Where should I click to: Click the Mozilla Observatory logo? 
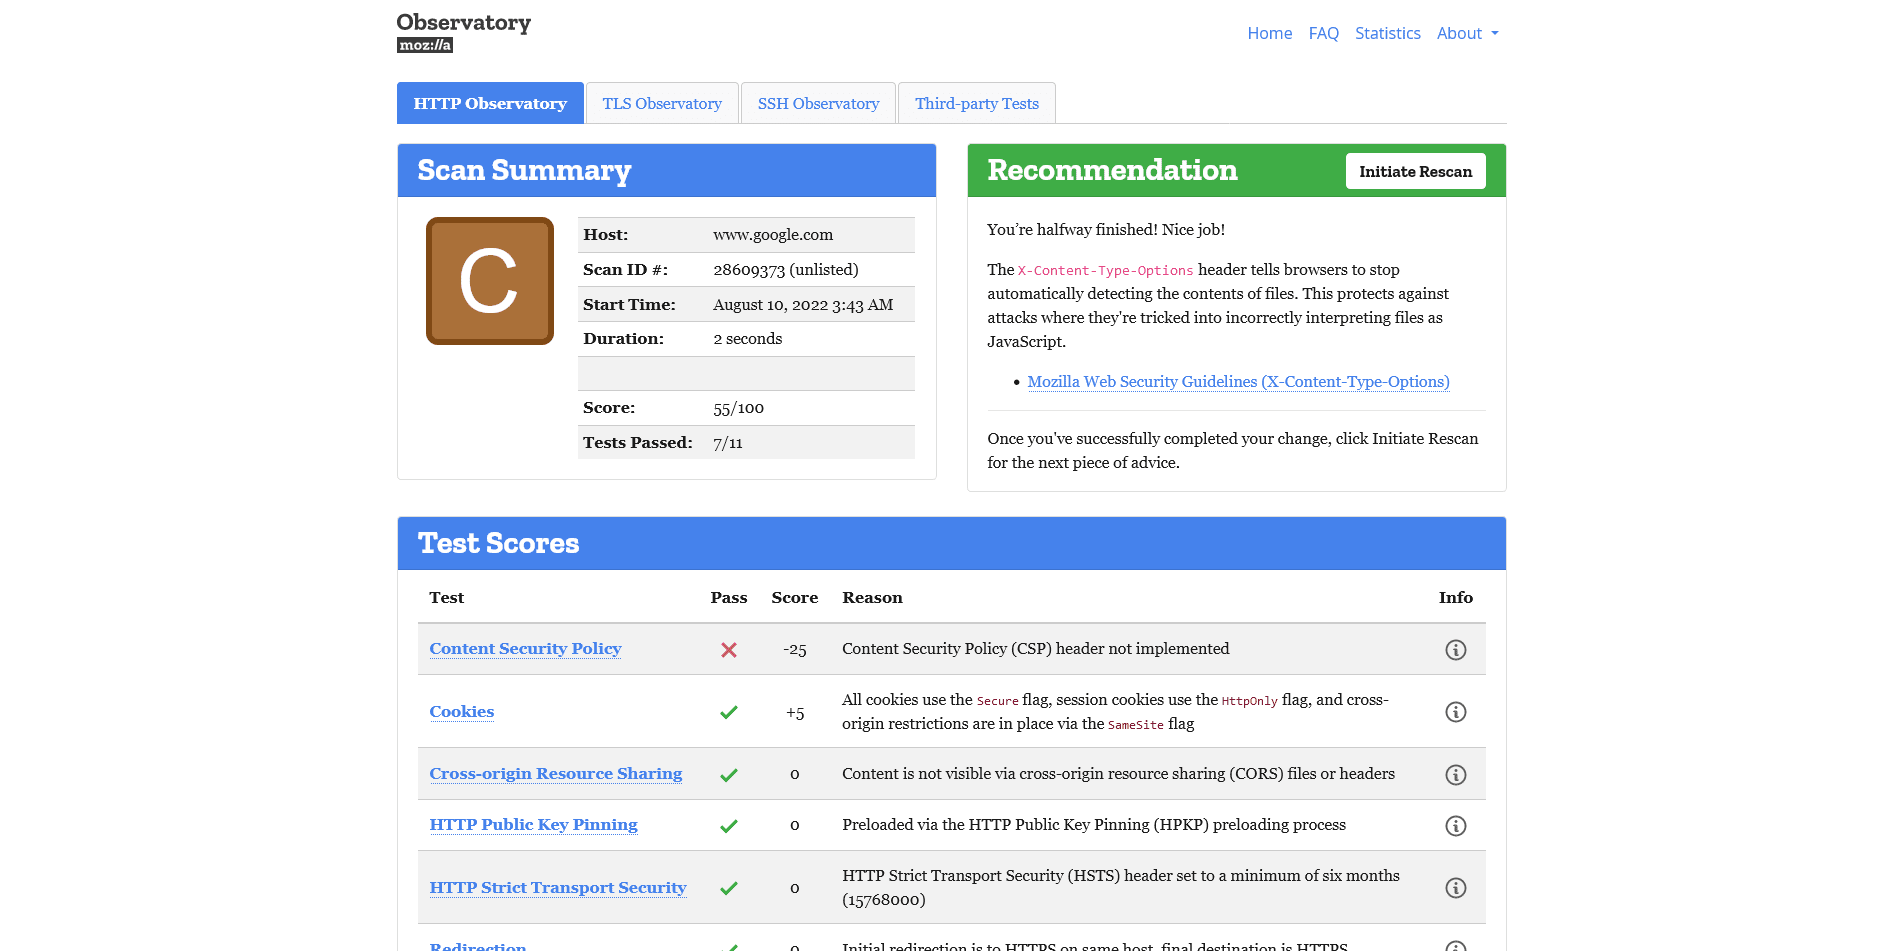tap(463, 30)
